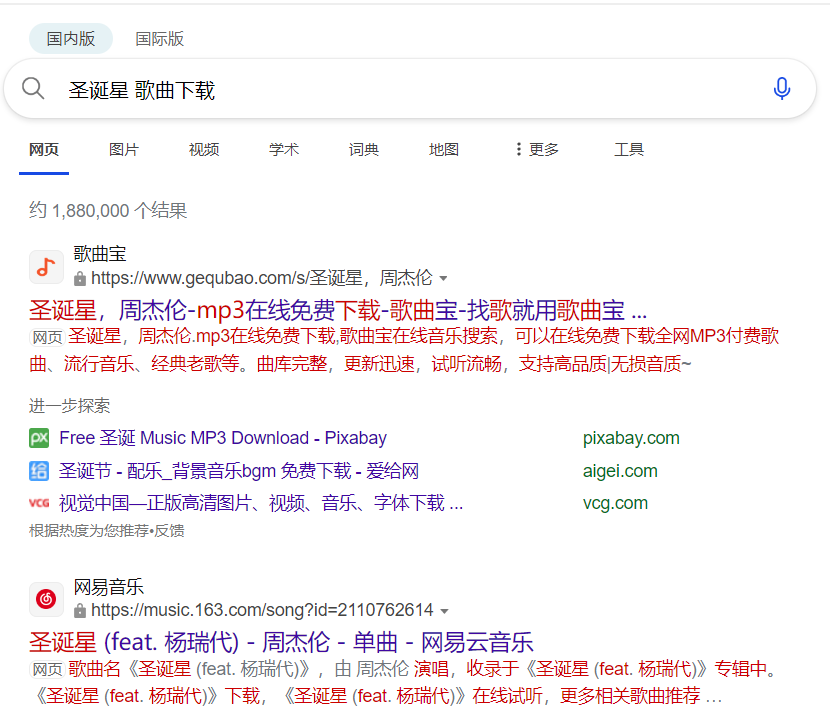Switch to 国际版 search mode
The image size is (830, 717).
pyautogui.click(x=159, y=39)
